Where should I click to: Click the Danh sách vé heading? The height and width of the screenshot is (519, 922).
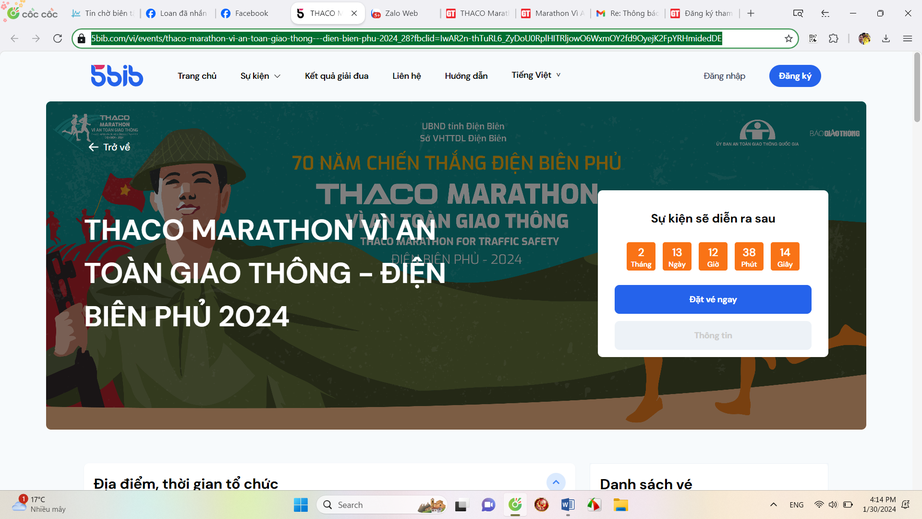pos(646,484)
